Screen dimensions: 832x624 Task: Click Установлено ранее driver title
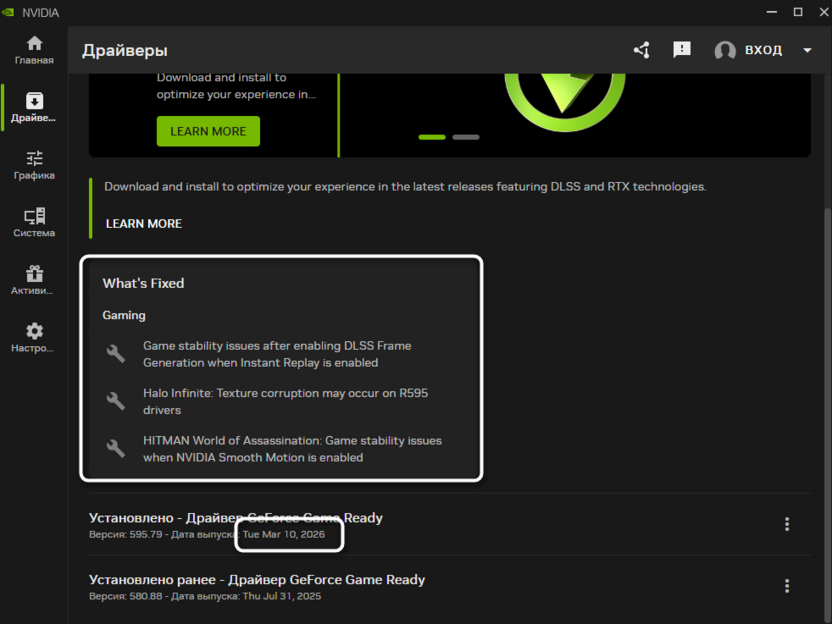(257, 579)
